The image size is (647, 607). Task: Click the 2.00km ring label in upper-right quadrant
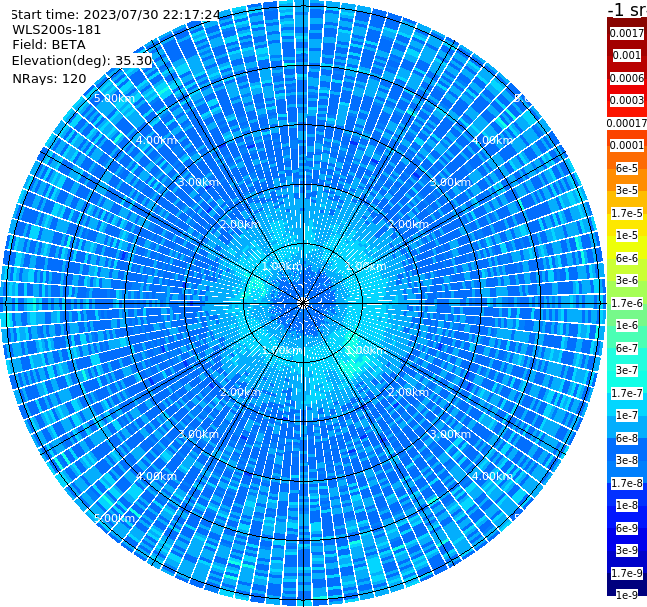pos(409,224)
